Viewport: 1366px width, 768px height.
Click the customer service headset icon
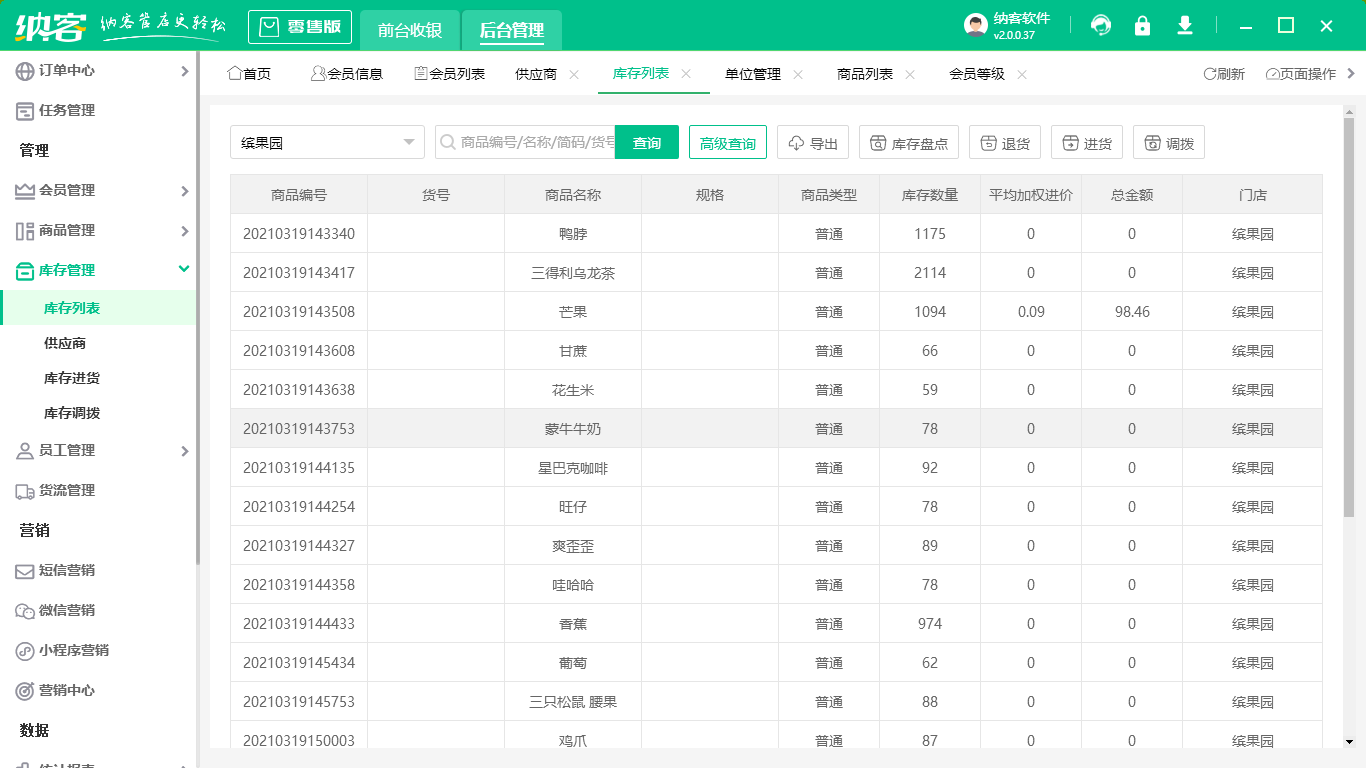[x=1100, y=25]
